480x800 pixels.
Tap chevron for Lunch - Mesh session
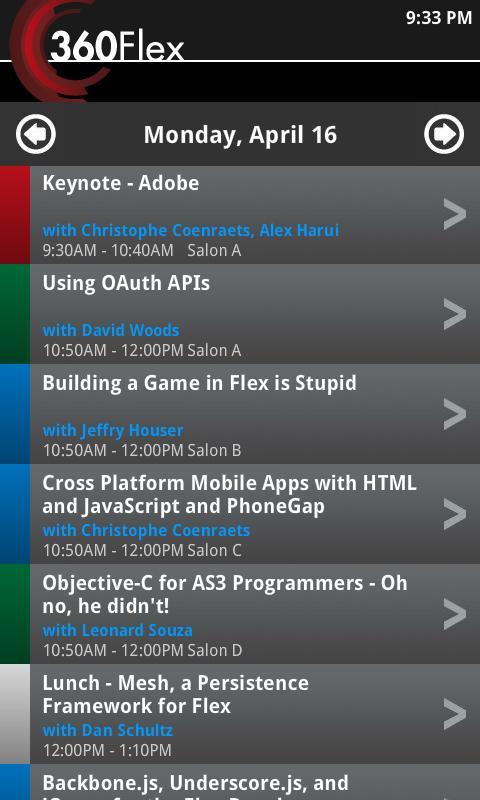[x=455, y=714]
